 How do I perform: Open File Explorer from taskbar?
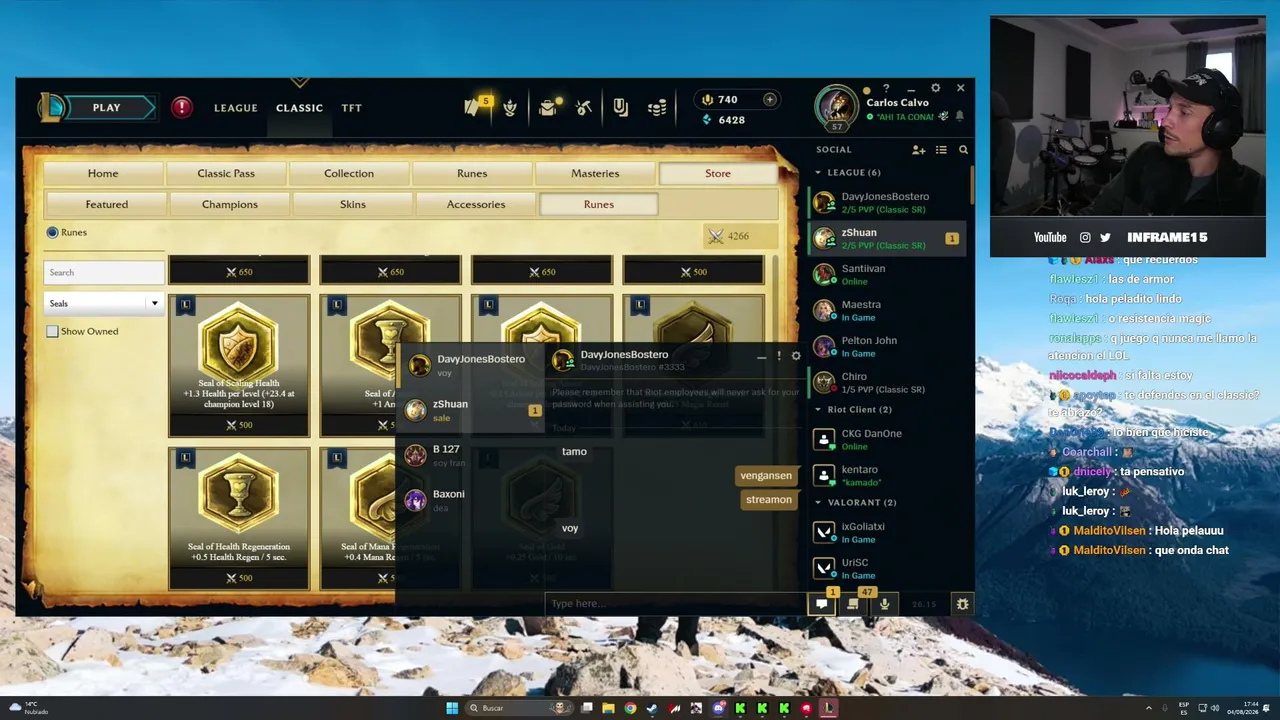pos(608,708)
